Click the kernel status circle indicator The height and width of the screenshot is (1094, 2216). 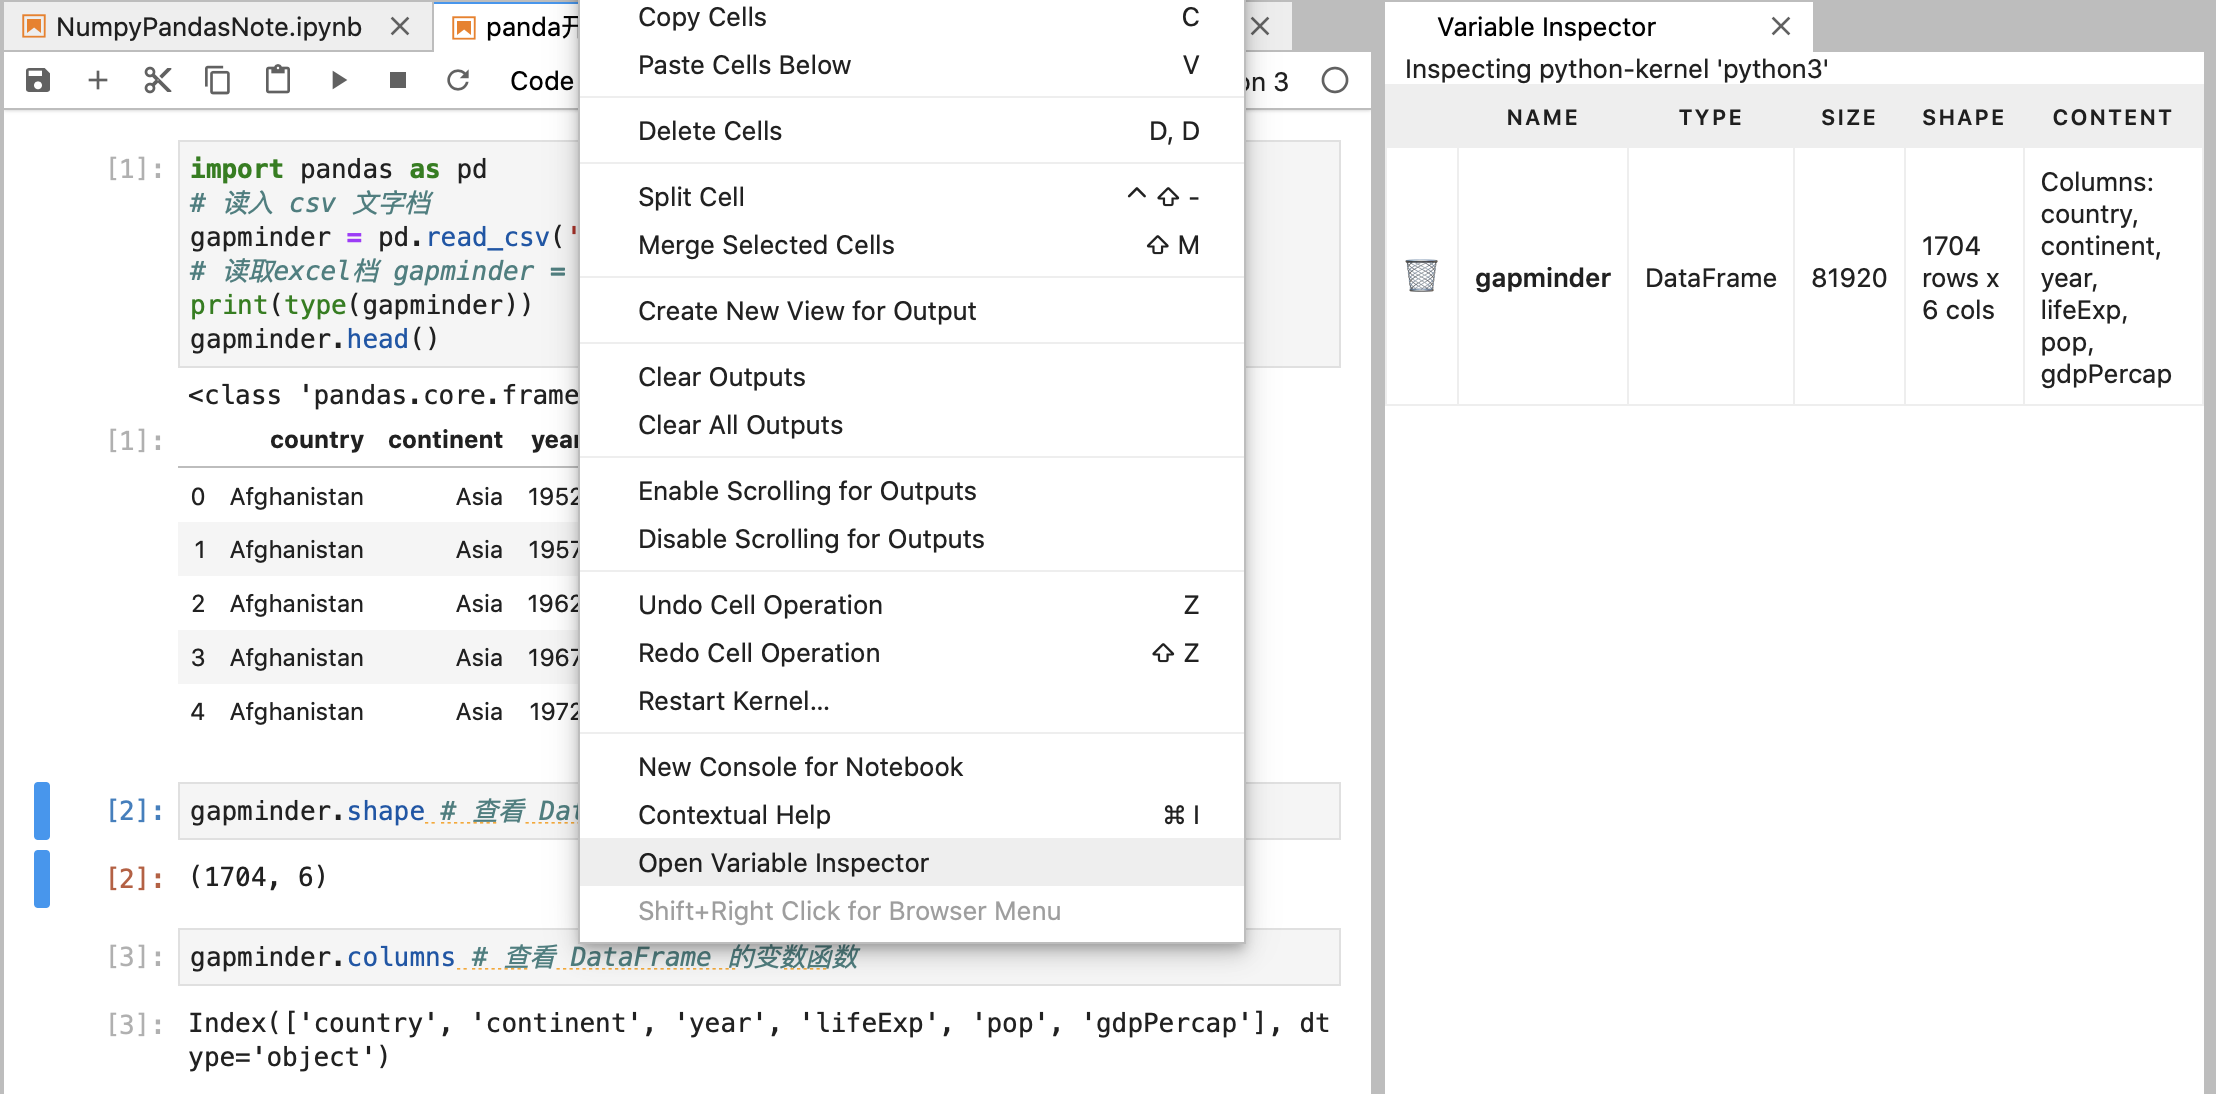pyautogui.click(x=1335, y=80)
